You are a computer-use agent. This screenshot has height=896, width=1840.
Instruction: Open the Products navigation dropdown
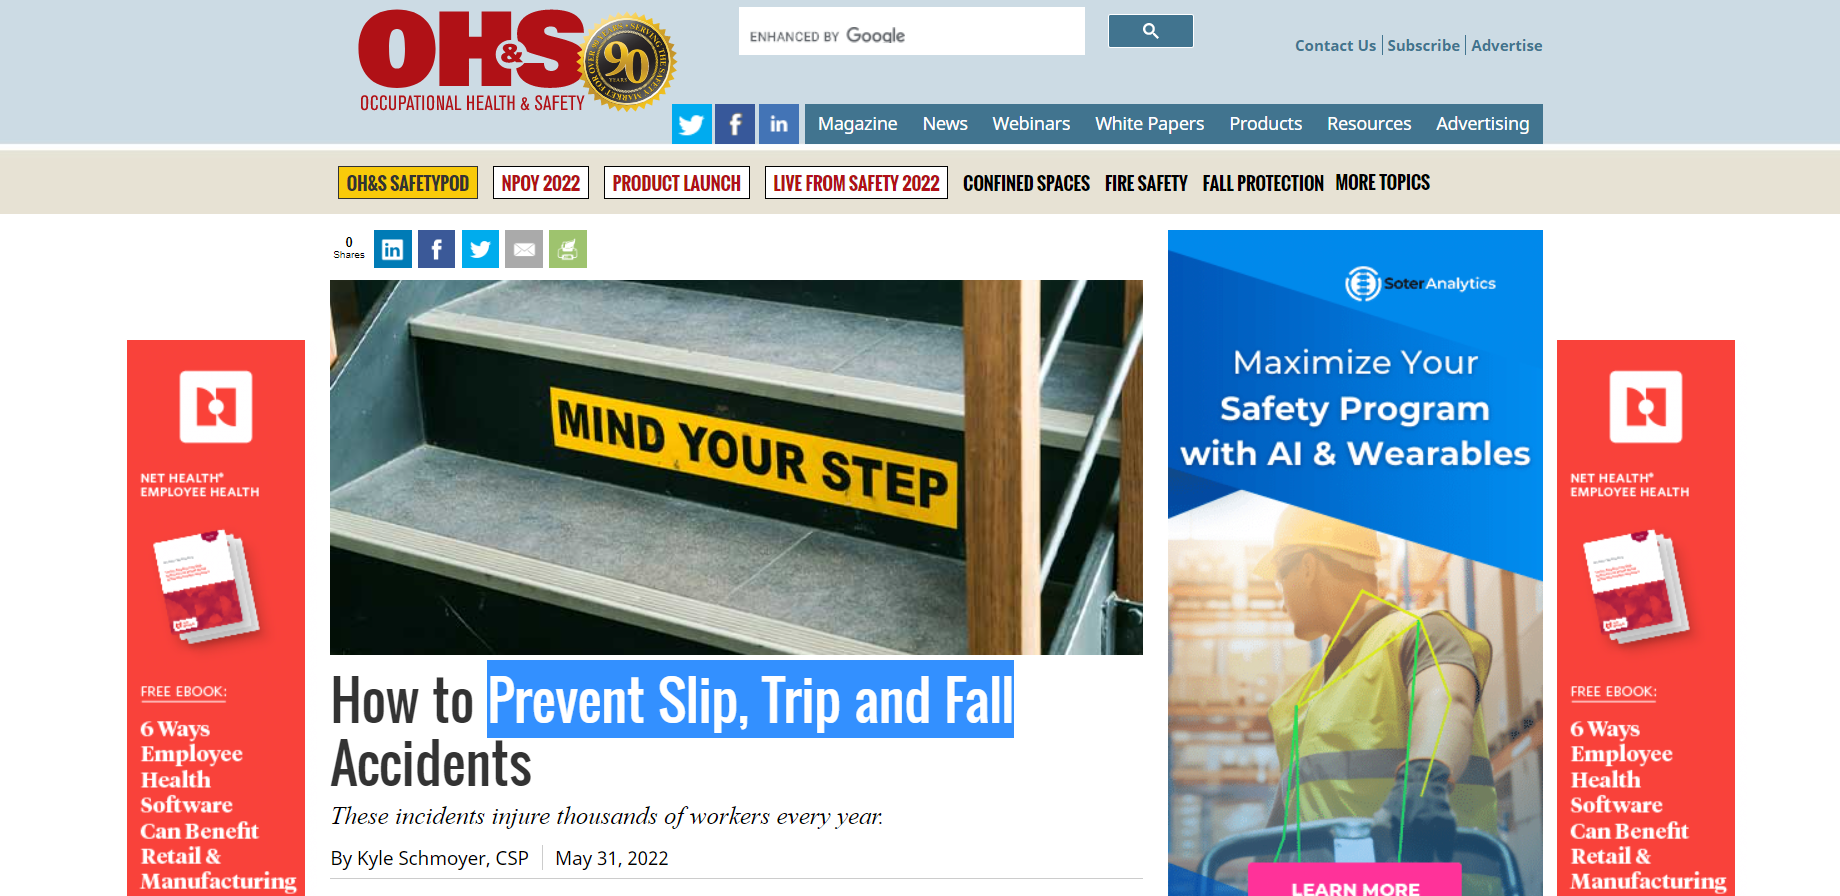pyautogui.click(x=1265, y=124)
